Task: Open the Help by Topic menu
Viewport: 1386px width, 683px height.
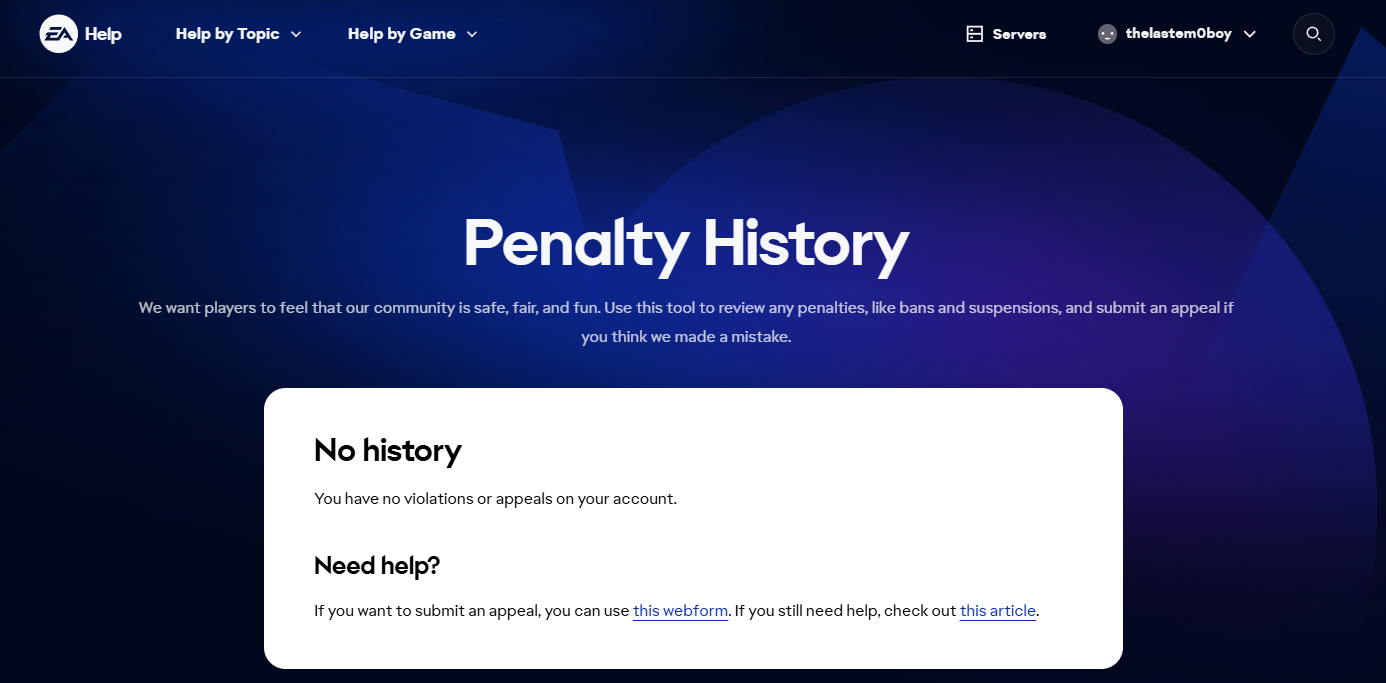Action: (227, 34)
